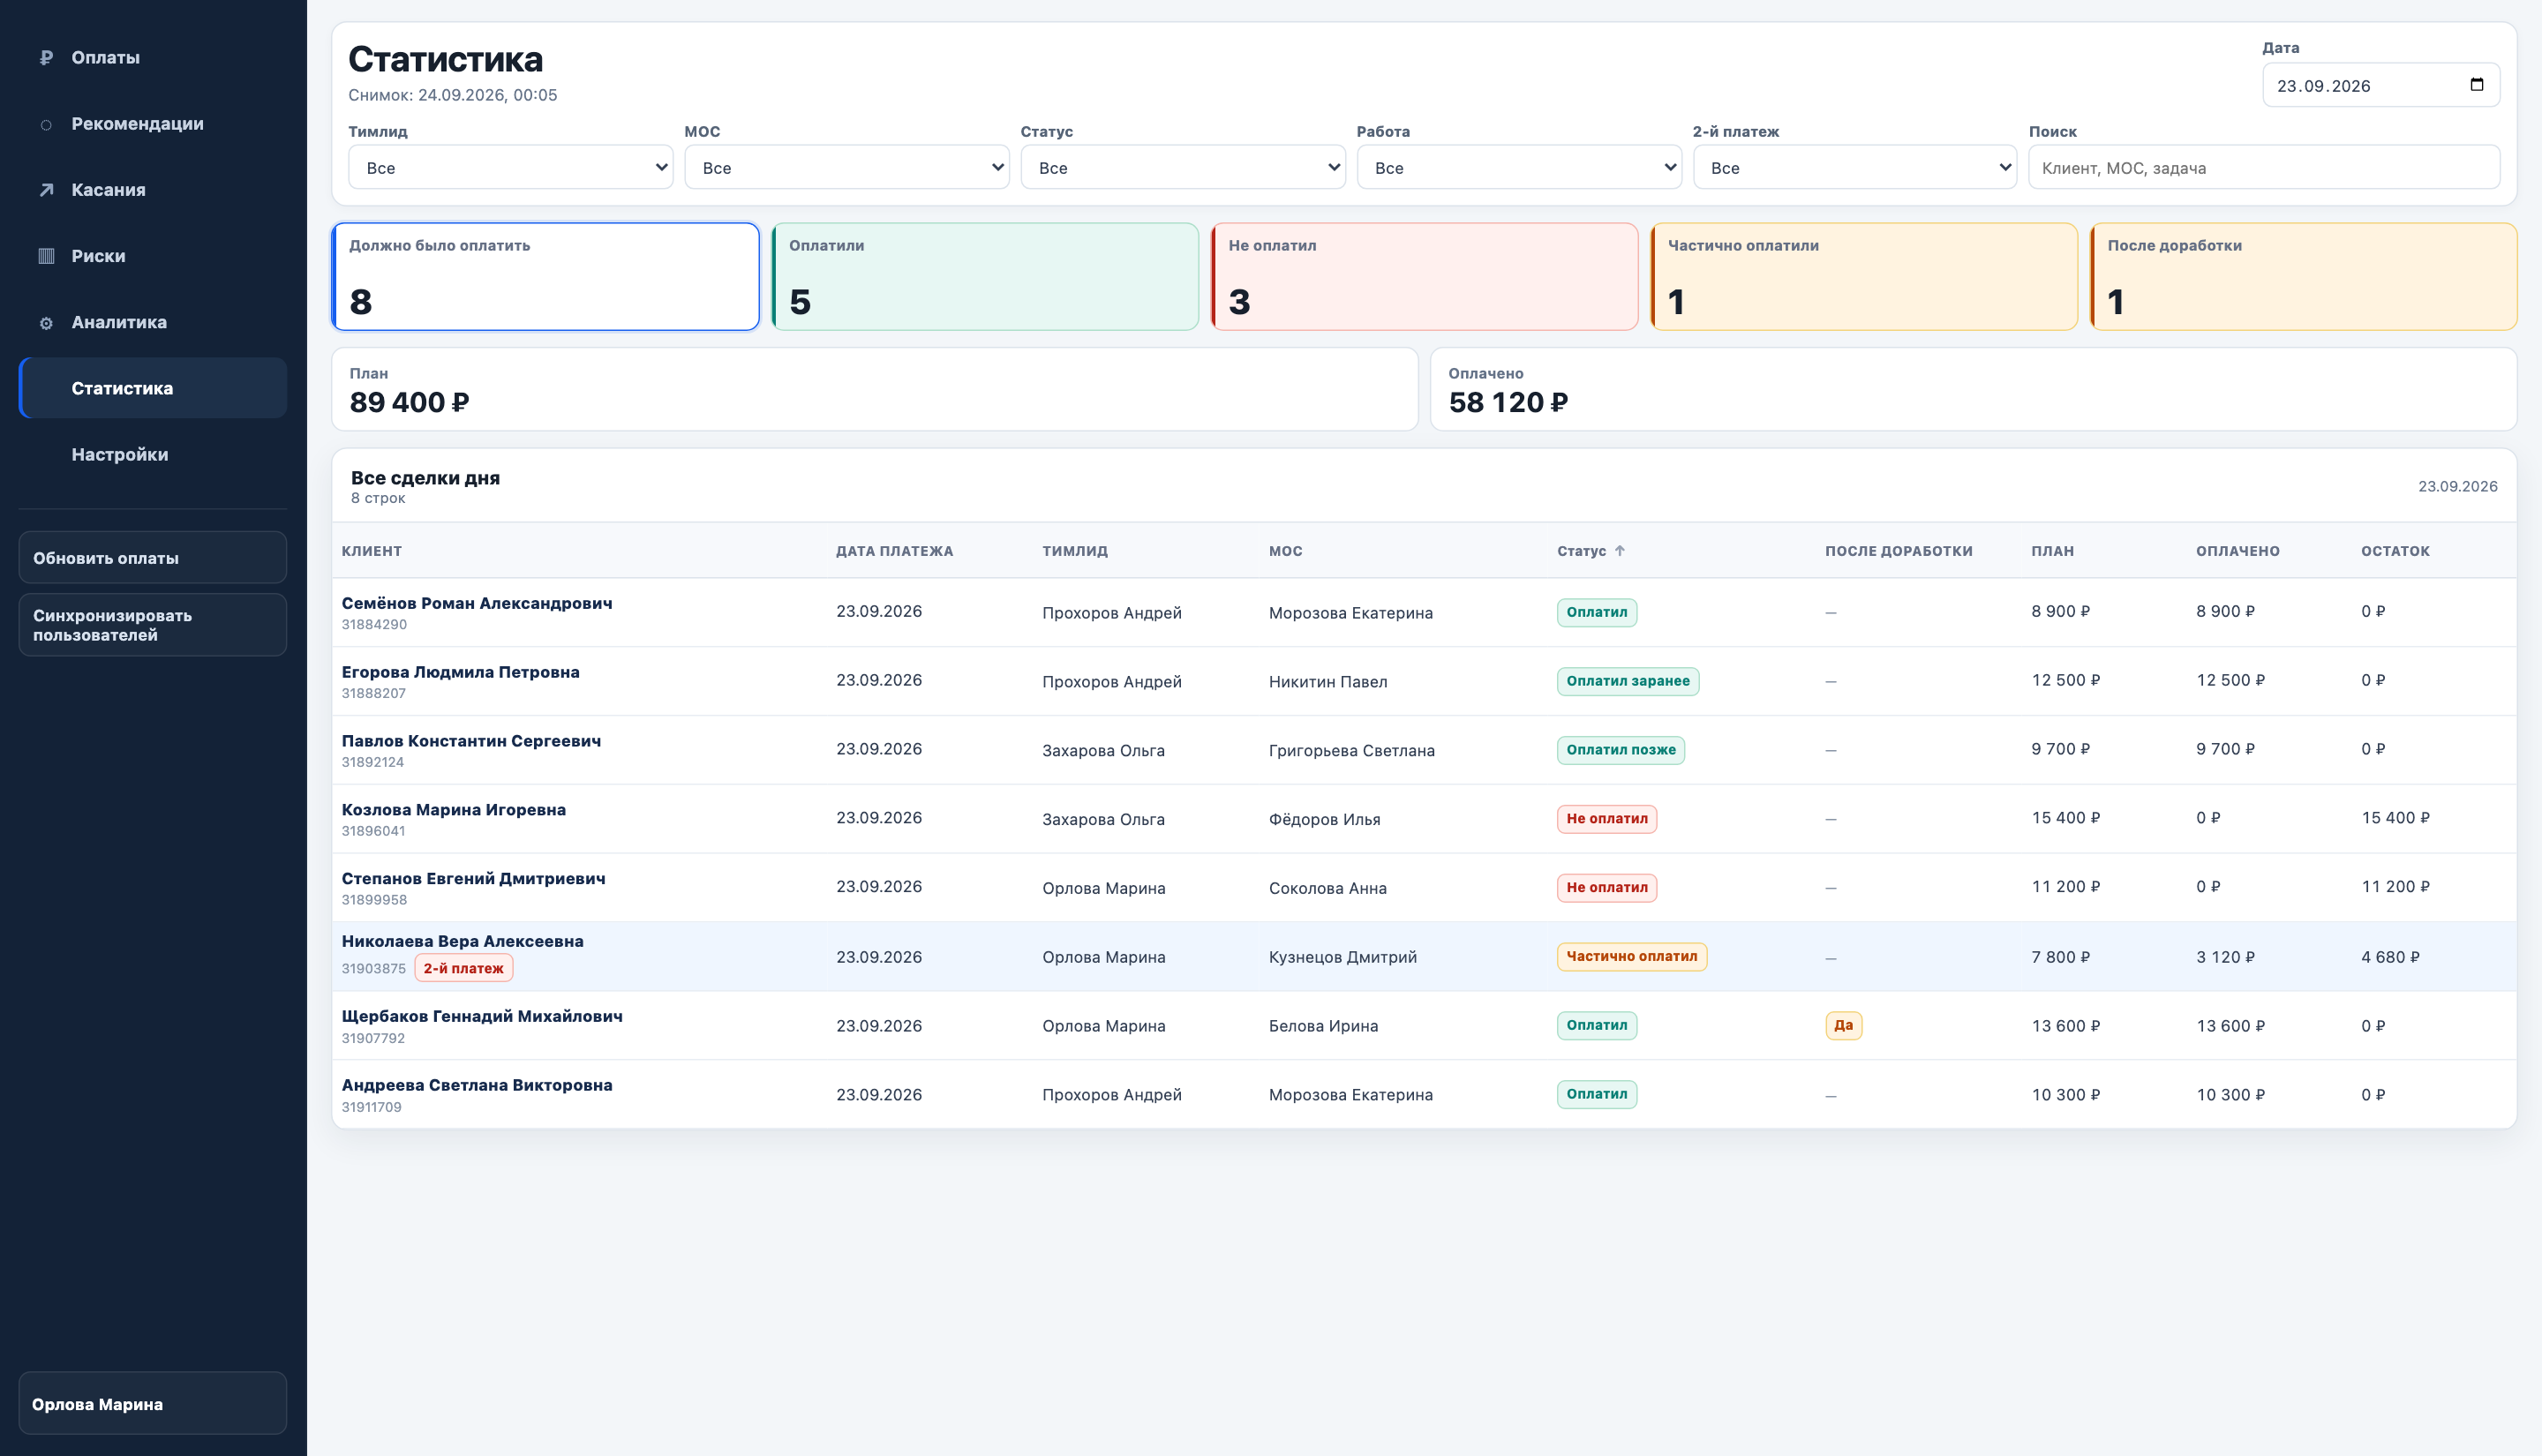The height and width of the screenshot is (1456, 2542).
Task: Sort by the Остаток column header
Action: point(2395,551)
